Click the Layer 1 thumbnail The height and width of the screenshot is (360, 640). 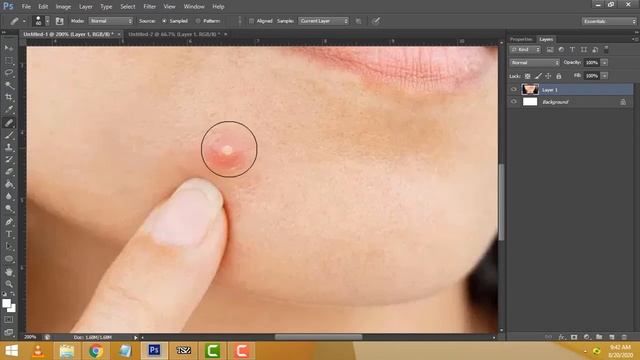point(530,89)
